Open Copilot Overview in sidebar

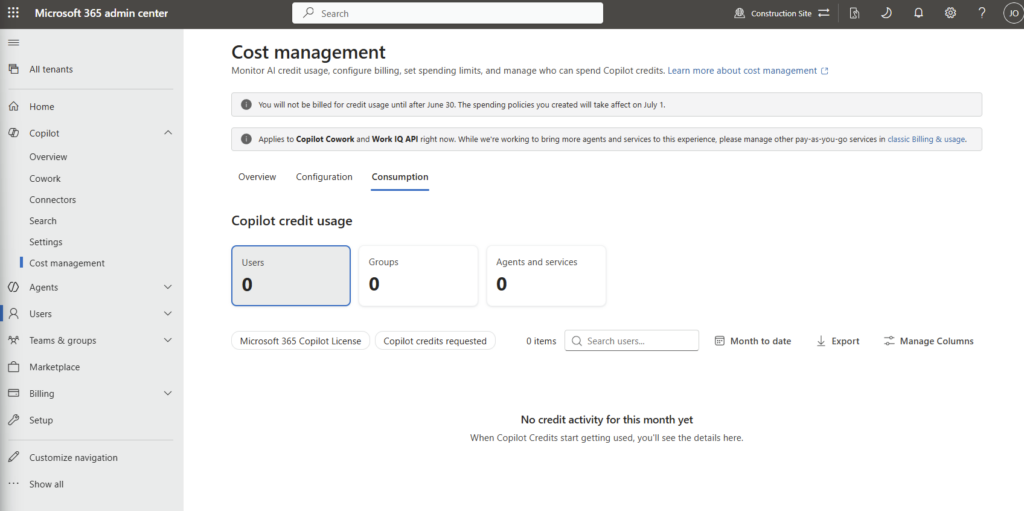tap(48, 157)
